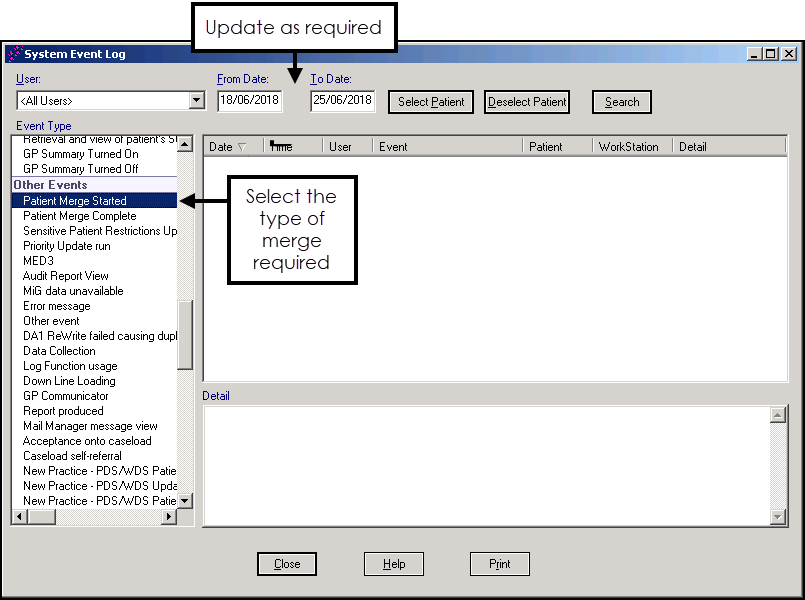Click the From Date field
805x600 pixels.
point(250,101)
